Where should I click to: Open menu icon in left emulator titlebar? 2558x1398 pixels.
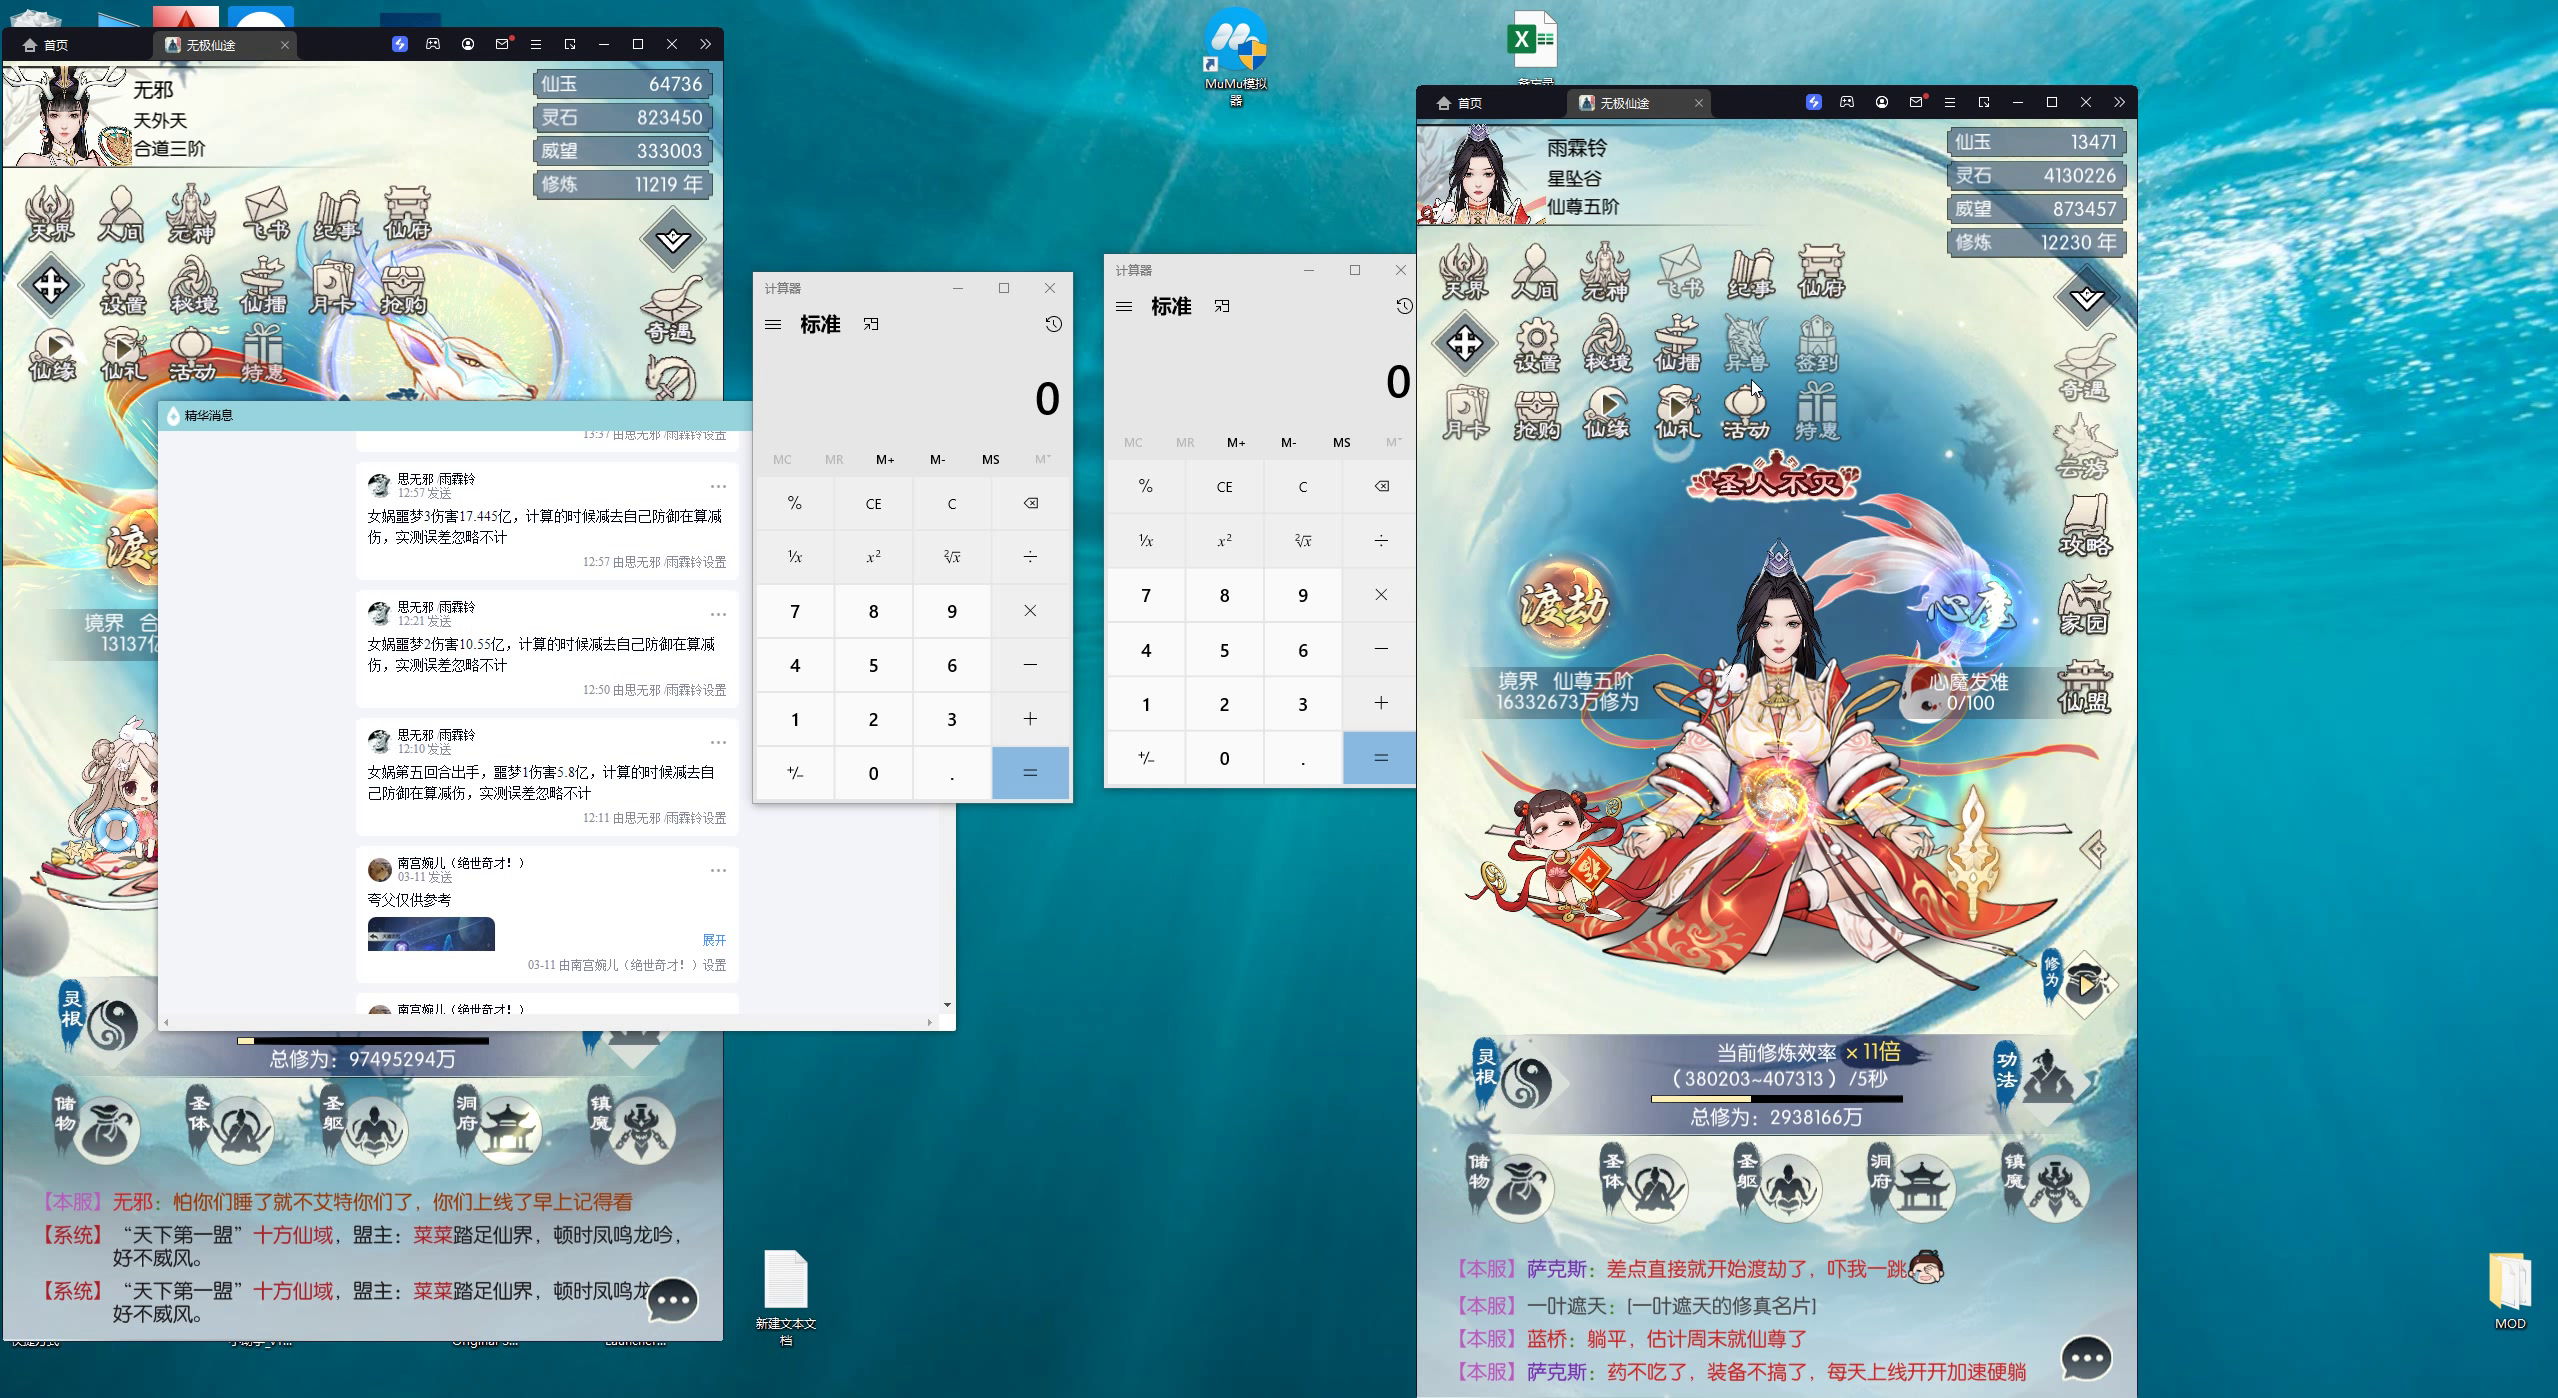535,44
